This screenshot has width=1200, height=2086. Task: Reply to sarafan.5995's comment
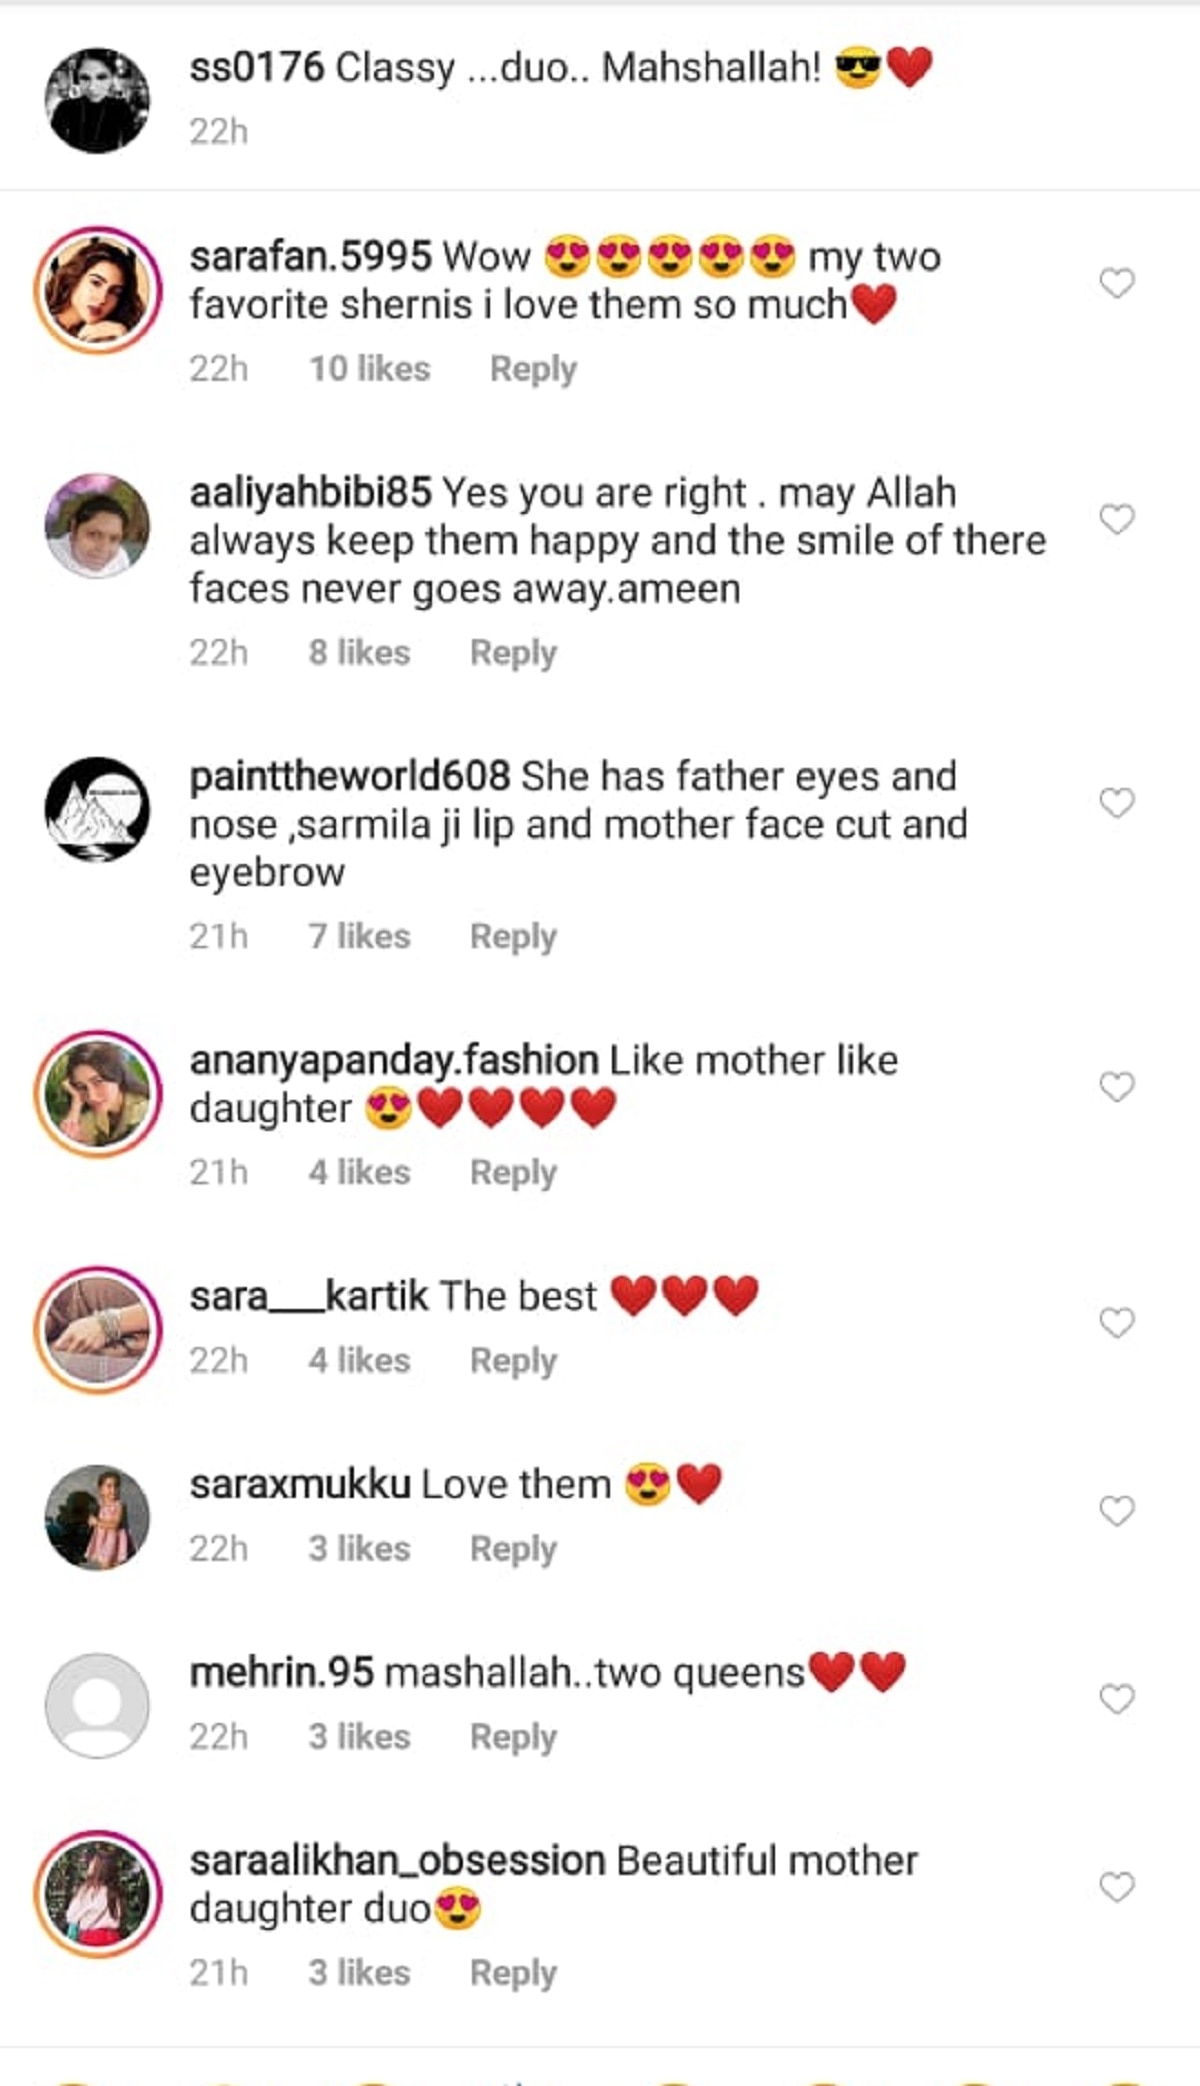(533, 369)
